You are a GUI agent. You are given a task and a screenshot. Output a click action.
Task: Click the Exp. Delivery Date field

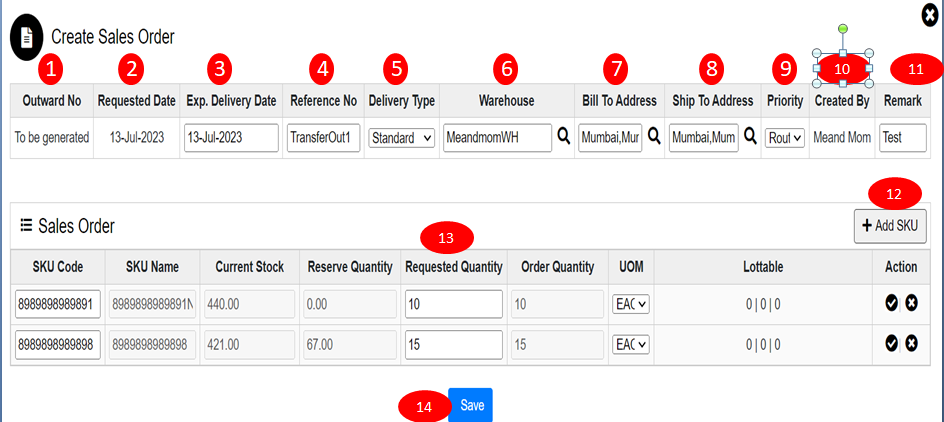click(231, 138)
